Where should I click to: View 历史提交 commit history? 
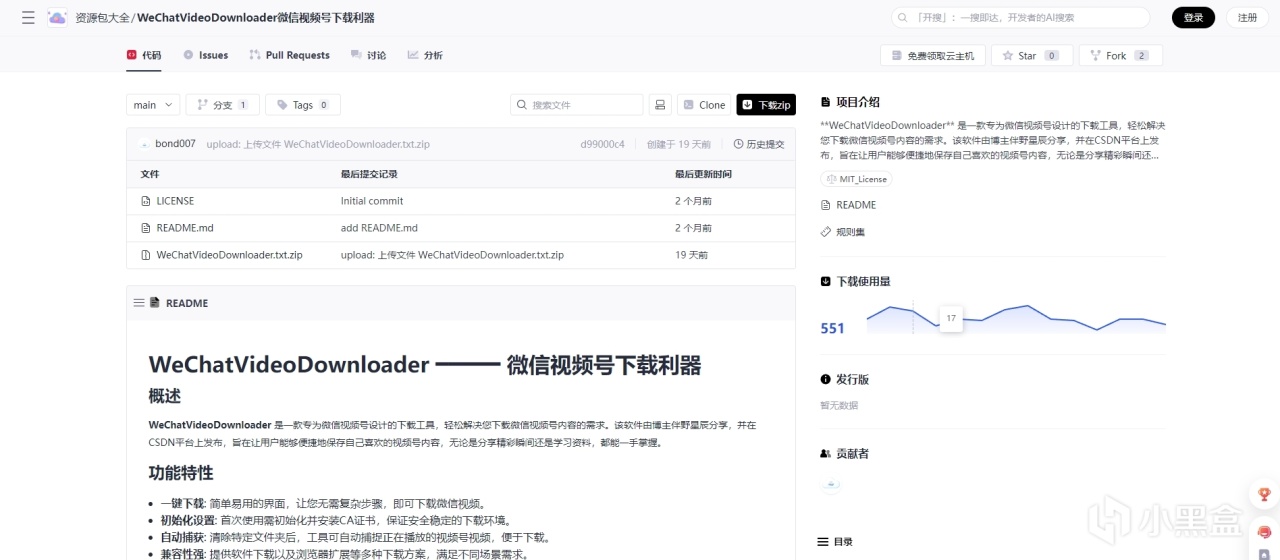coord(759,144)
